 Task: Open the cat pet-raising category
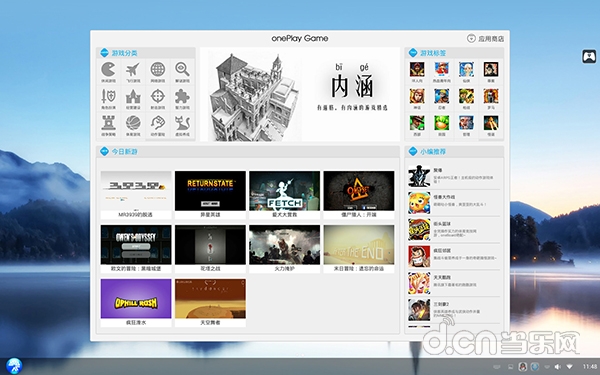tap(182, 124)
